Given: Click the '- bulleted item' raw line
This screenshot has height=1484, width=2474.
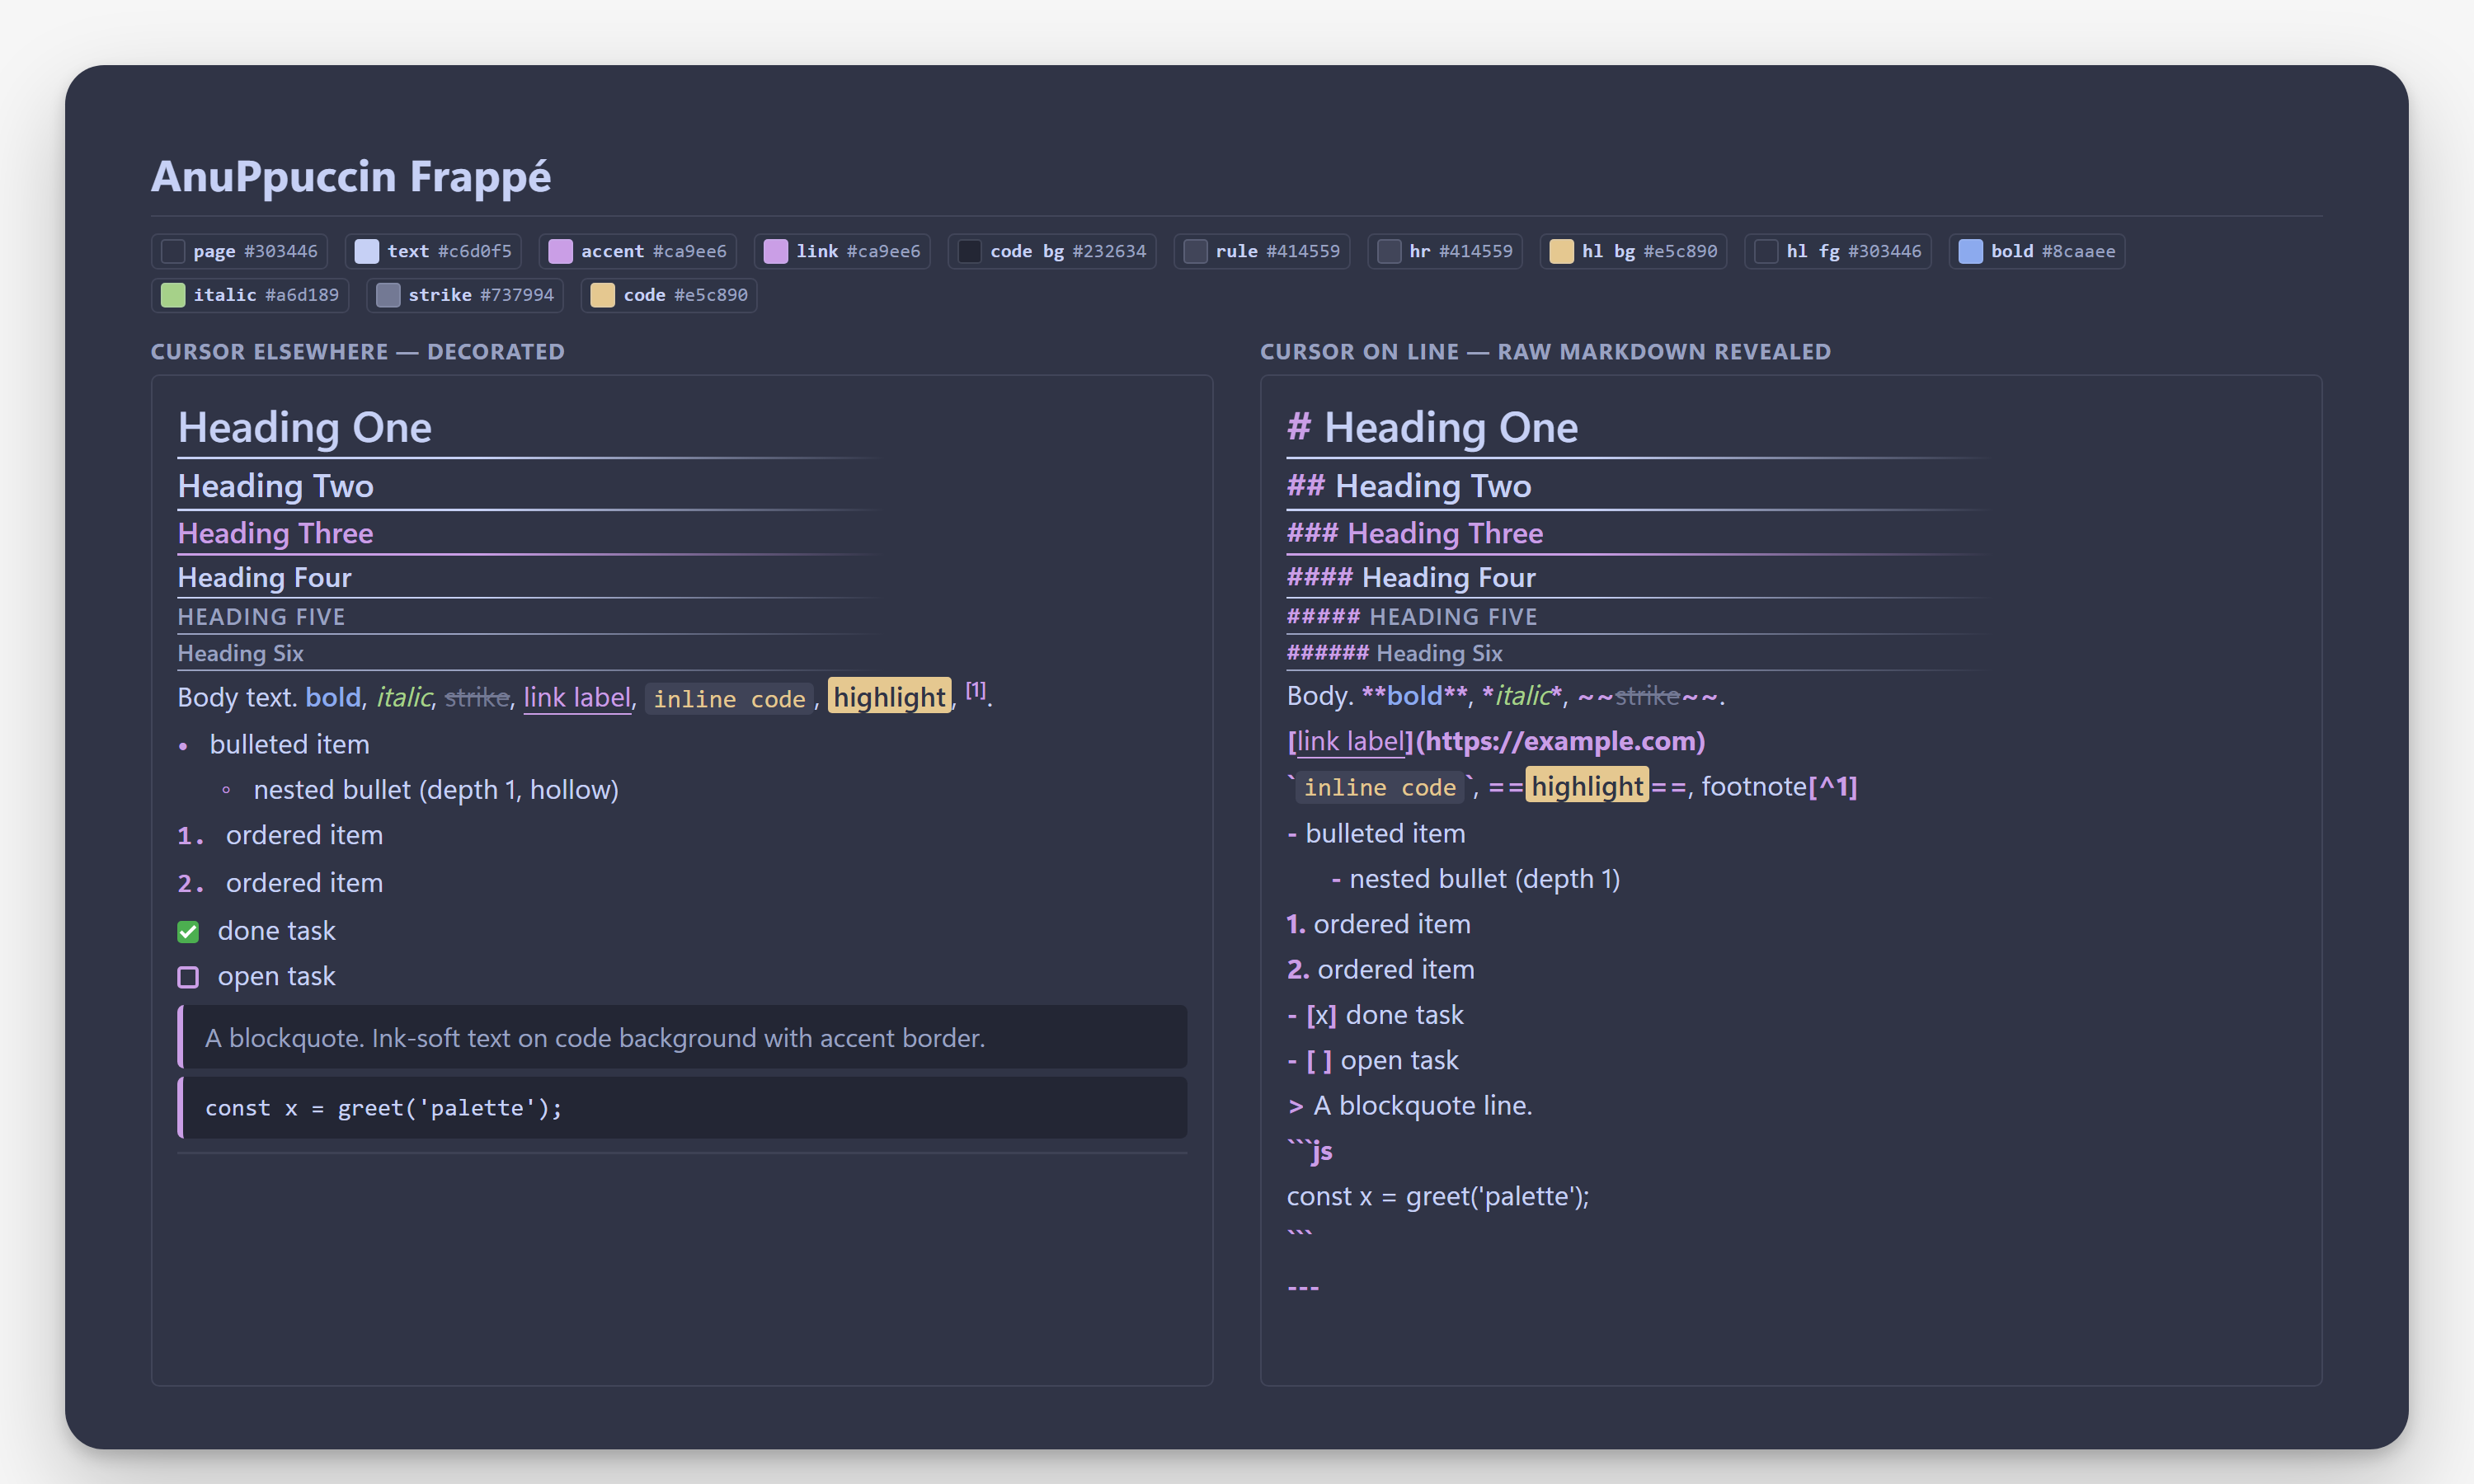Looking at the screenshot, I should point(1376,833).
